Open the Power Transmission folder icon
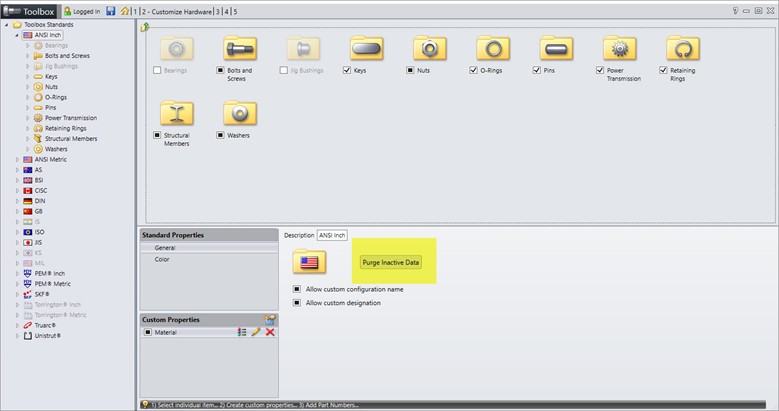The height and width of the screenshot is (411, 779). [619, 48]
